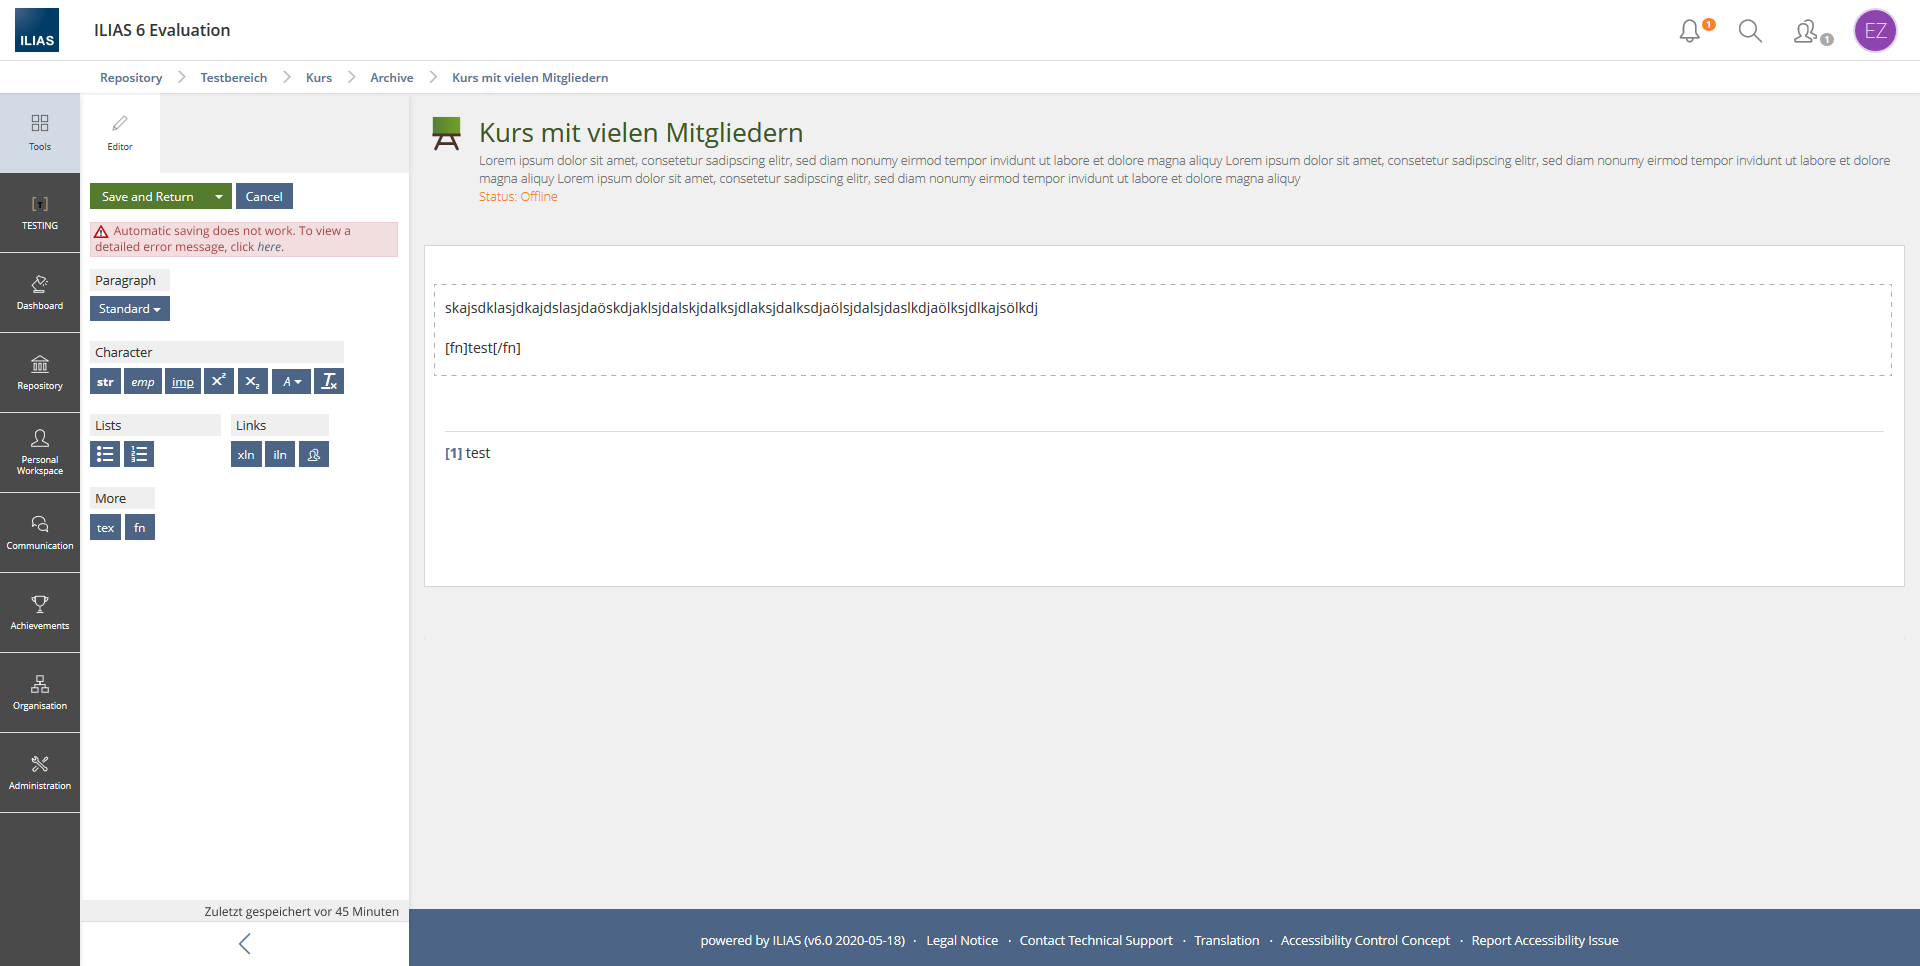Toggle important (imp) text formatting
The height and width of the screenshot is (966, 1920).
(183, 381)
